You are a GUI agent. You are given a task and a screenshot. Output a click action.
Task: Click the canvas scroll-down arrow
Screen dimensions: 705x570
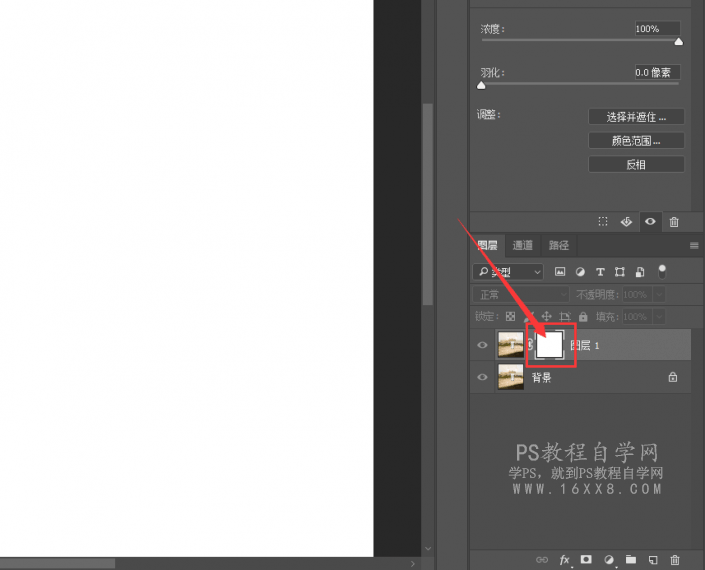pyautogui.click(x=428, y=549)
